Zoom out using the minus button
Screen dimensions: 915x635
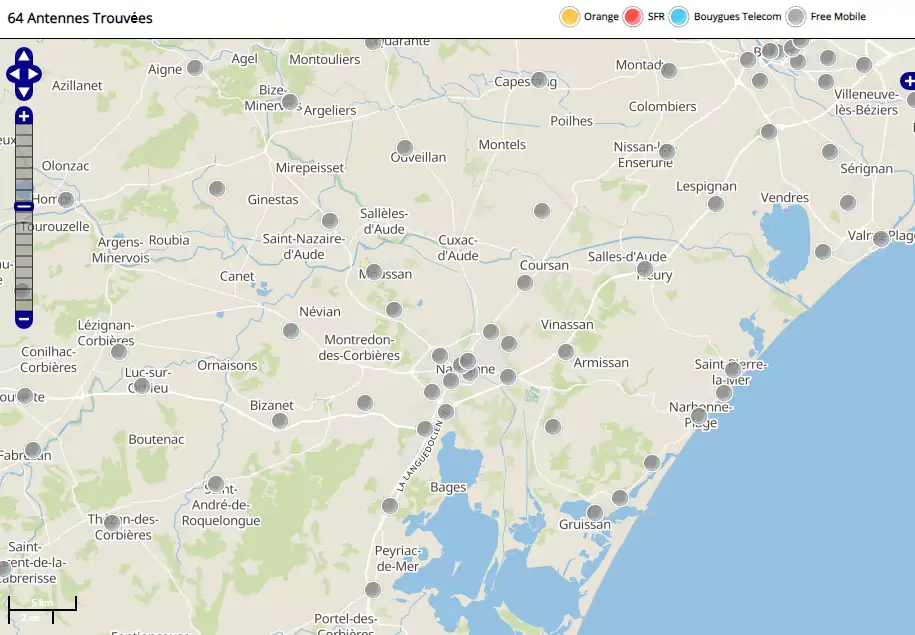coord(24,319)
